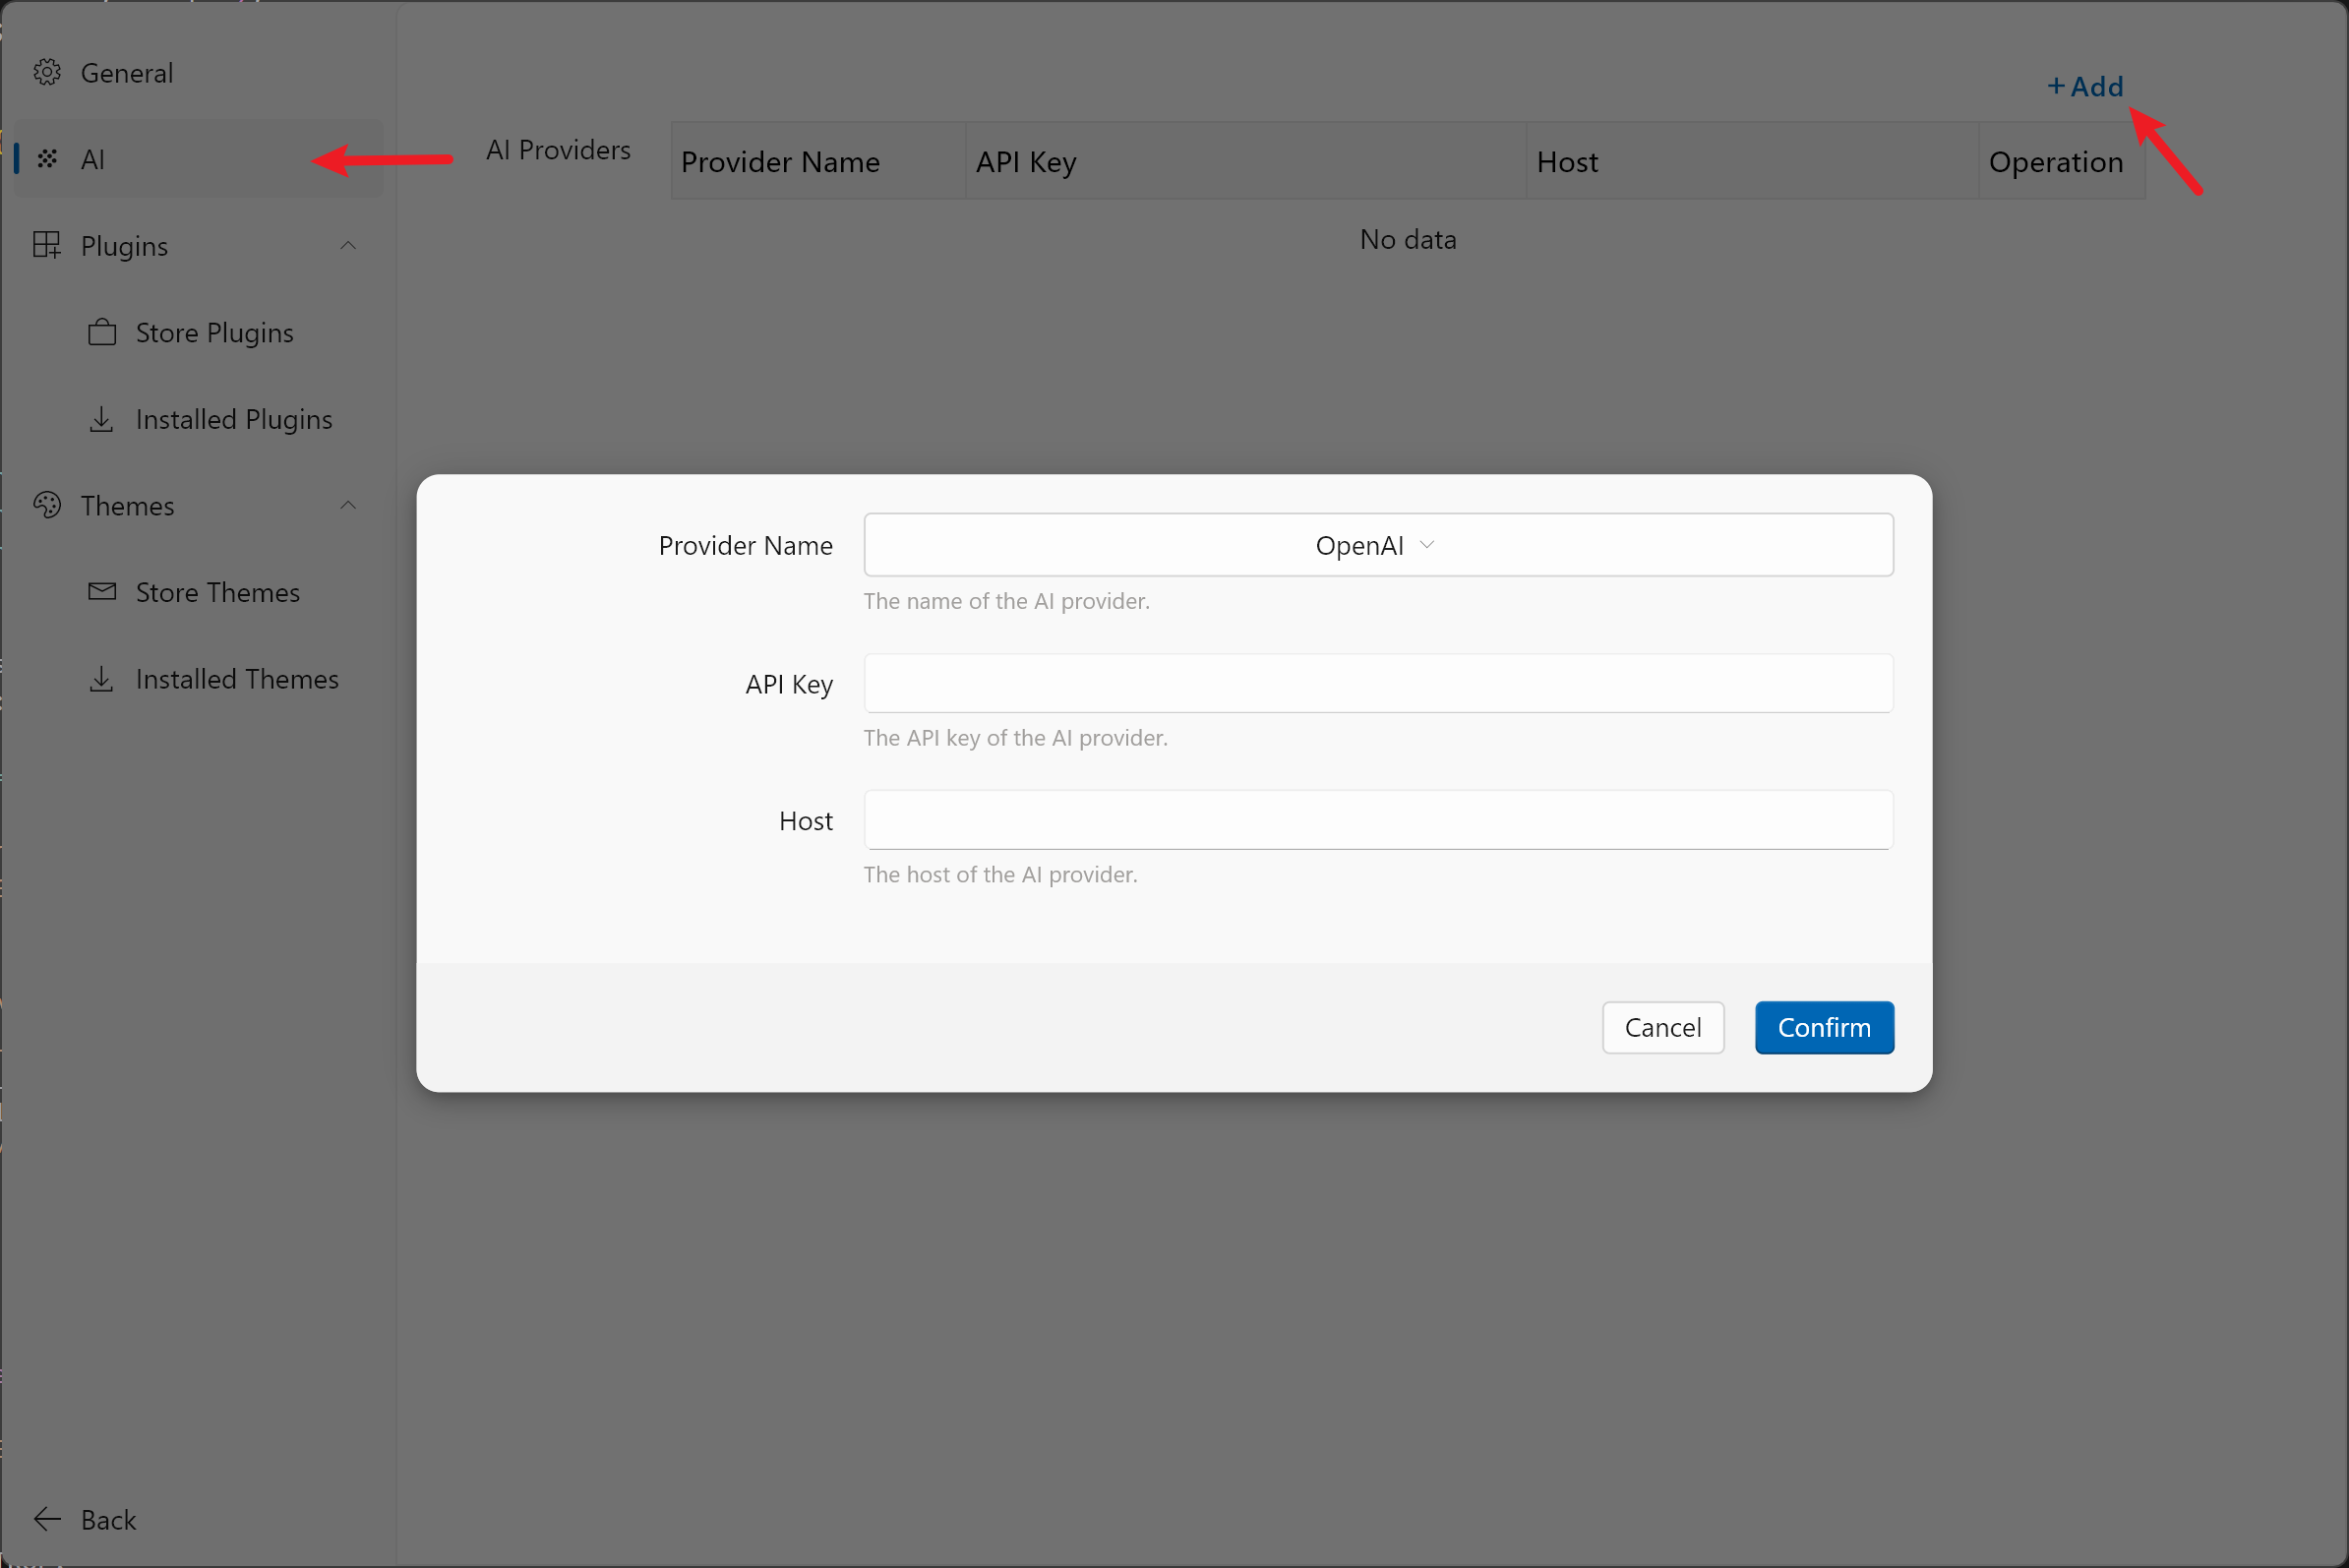Click the Installed Themes download icon

coord(101,679)
